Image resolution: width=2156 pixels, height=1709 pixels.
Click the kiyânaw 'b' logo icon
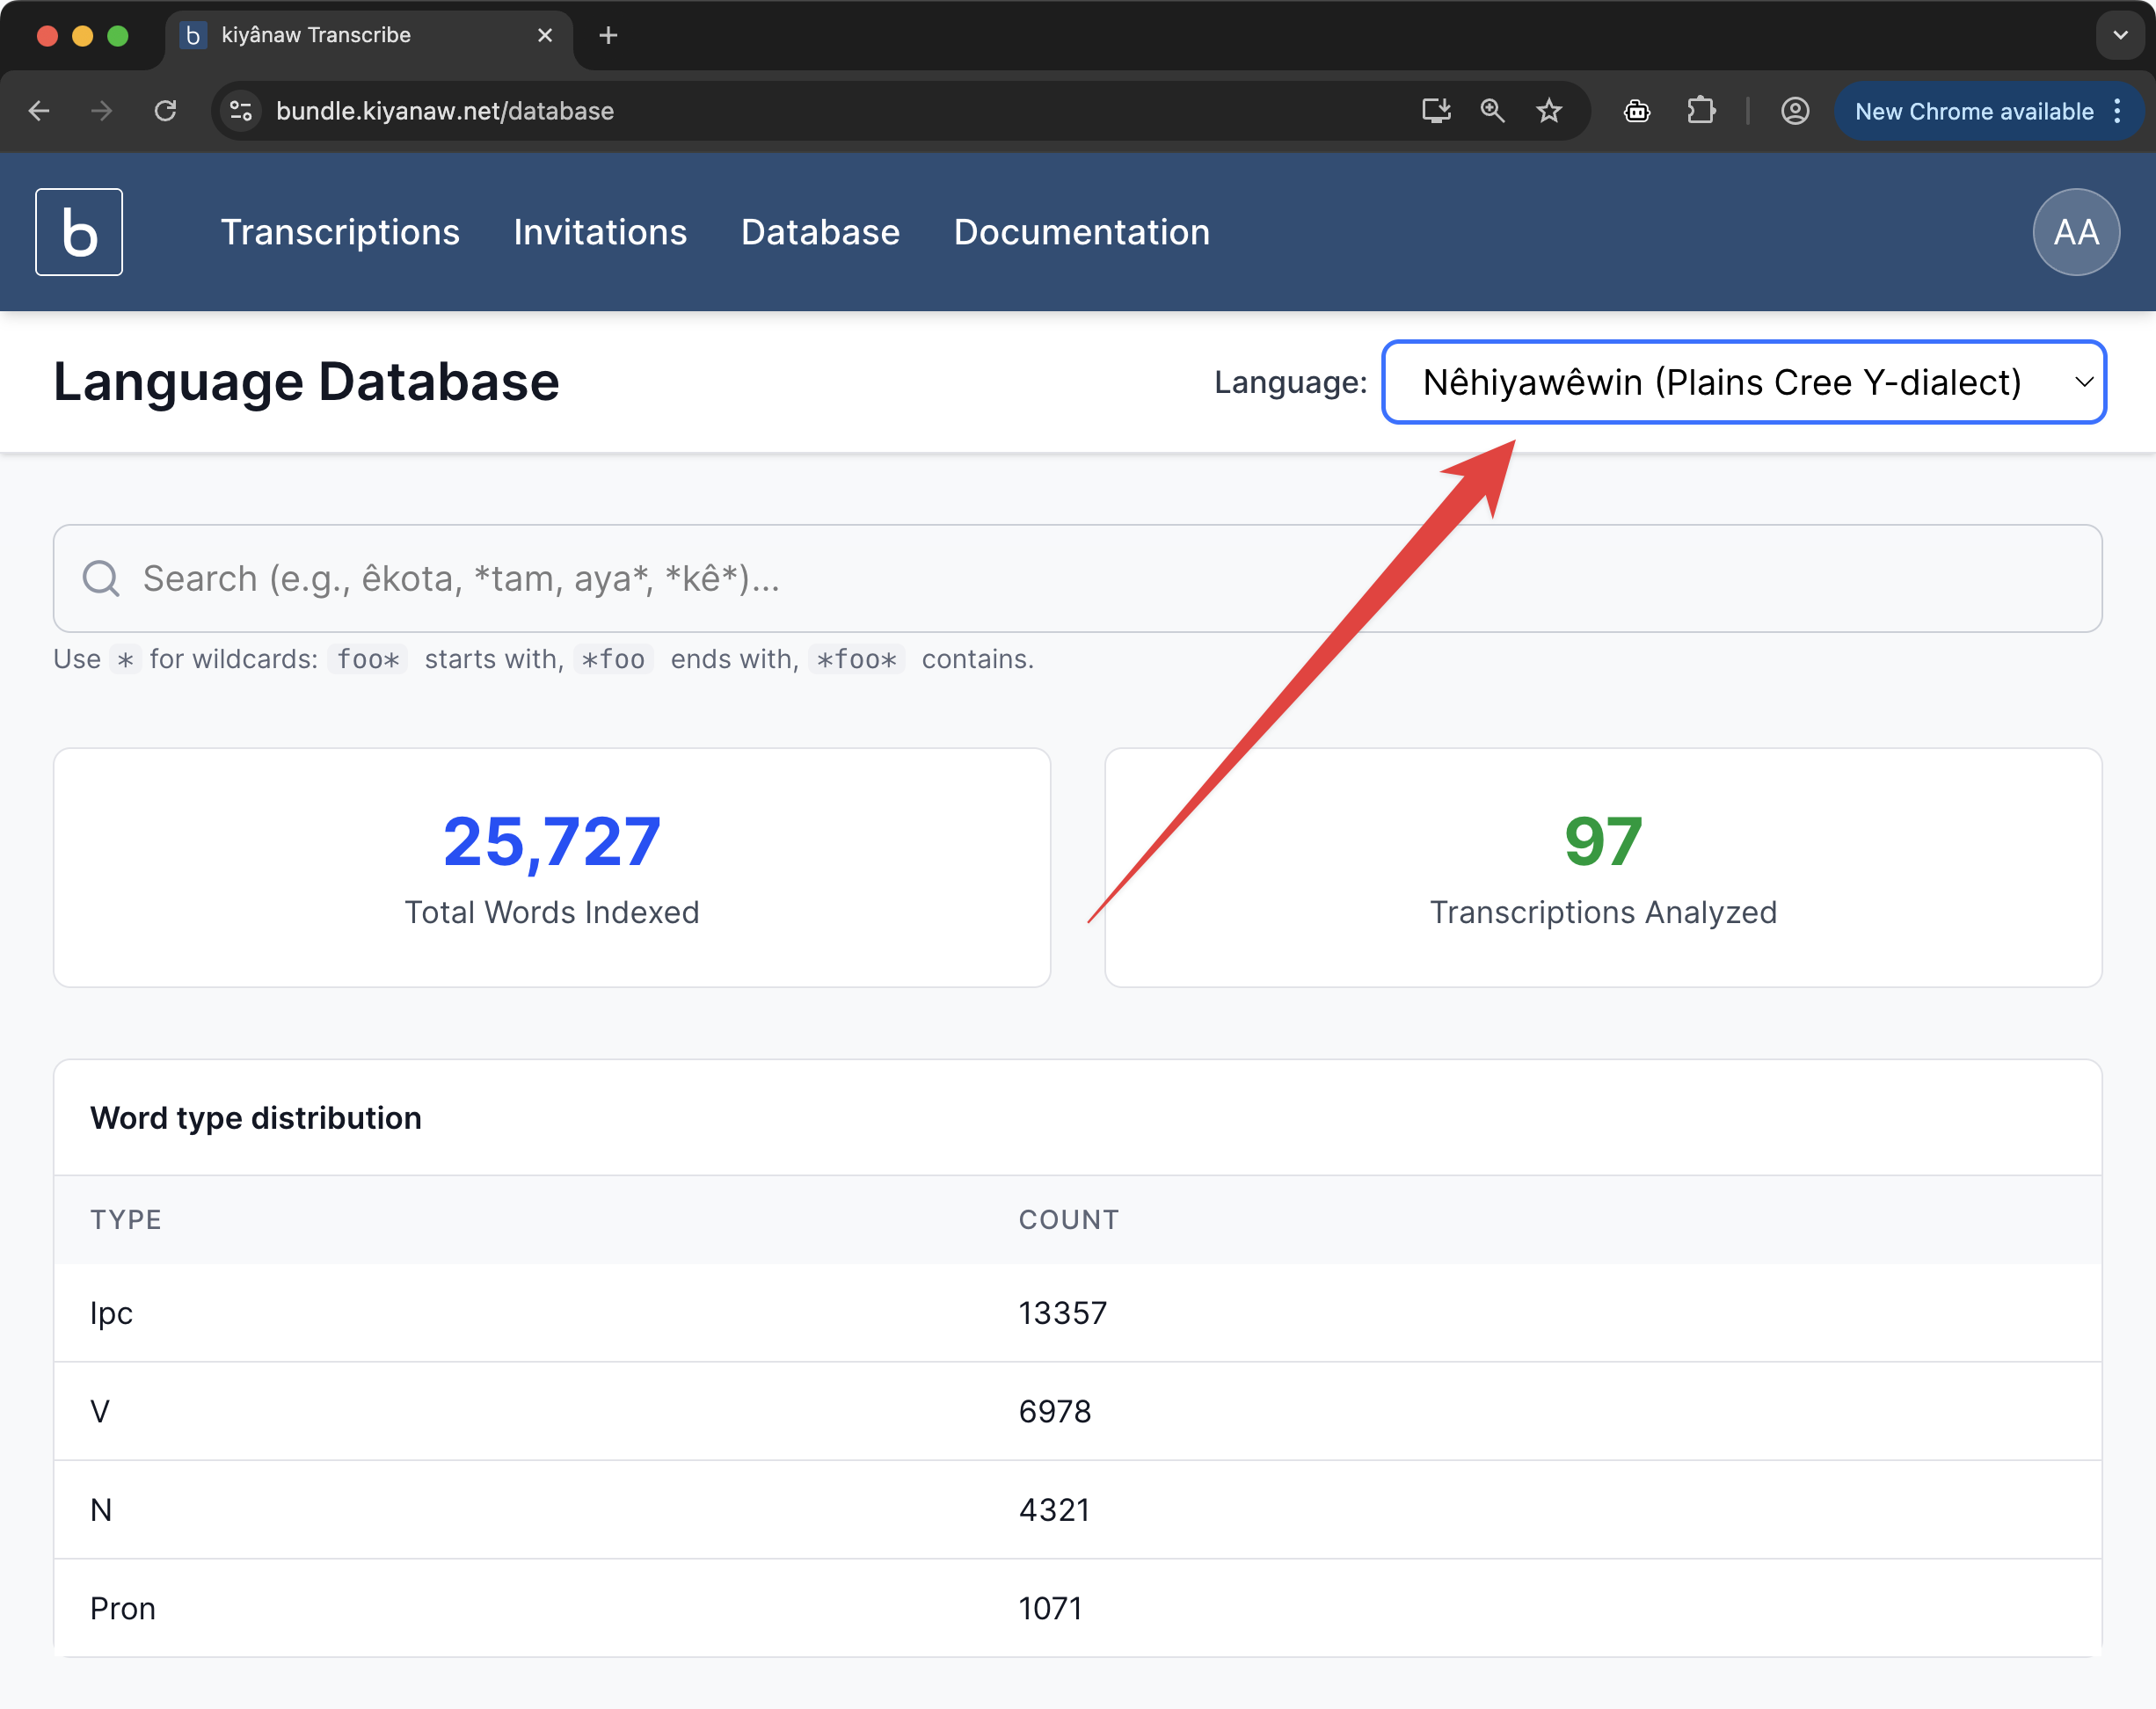[x=79, y=232]
